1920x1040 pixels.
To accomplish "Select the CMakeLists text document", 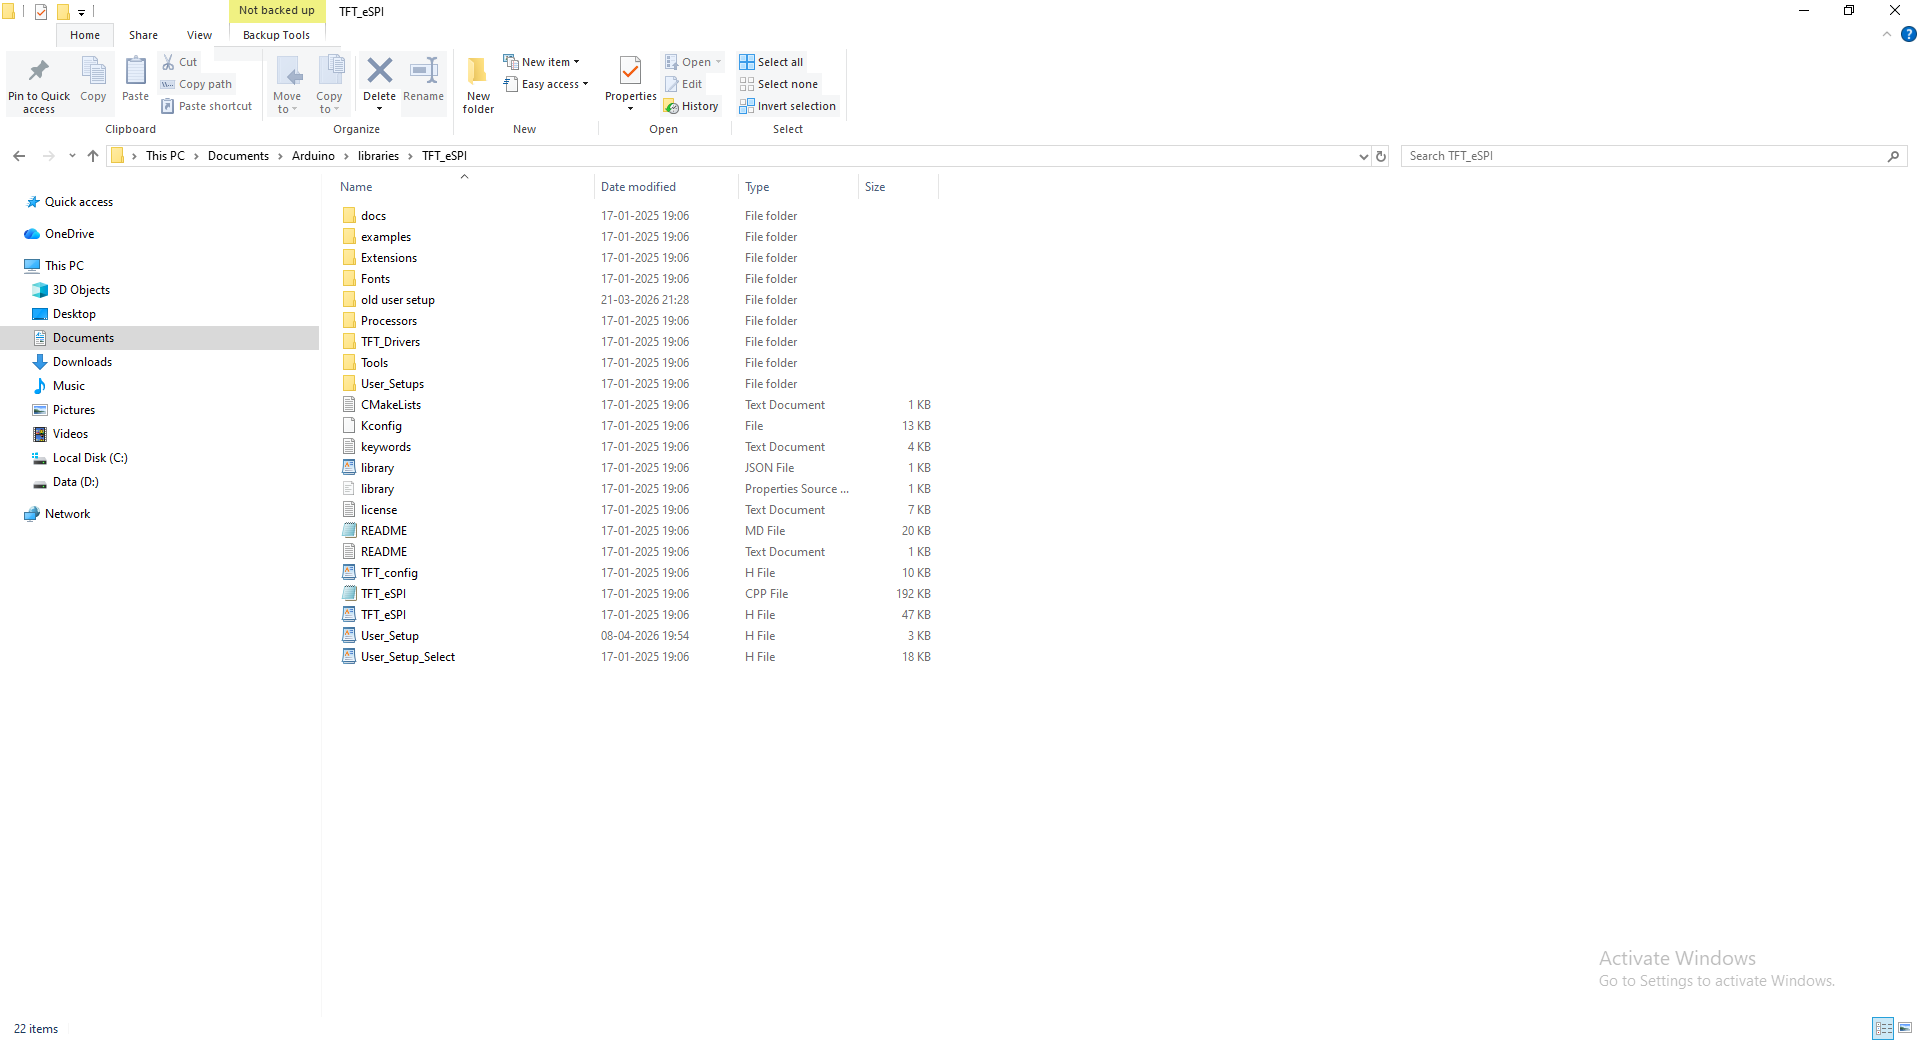I will click(x=391, y=405).
